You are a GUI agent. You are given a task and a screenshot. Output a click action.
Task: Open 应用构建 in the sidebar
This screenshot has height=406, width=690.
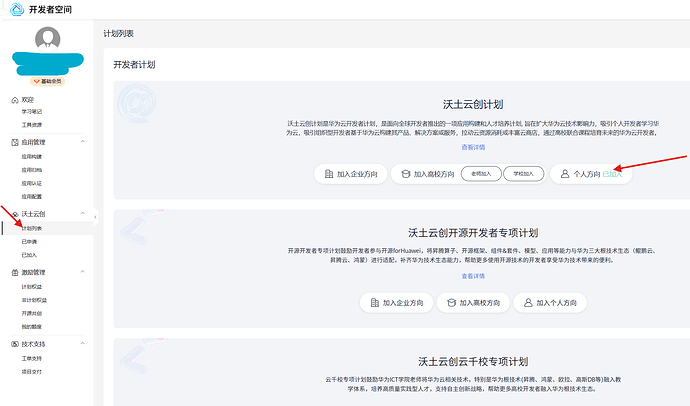(32, 157)
